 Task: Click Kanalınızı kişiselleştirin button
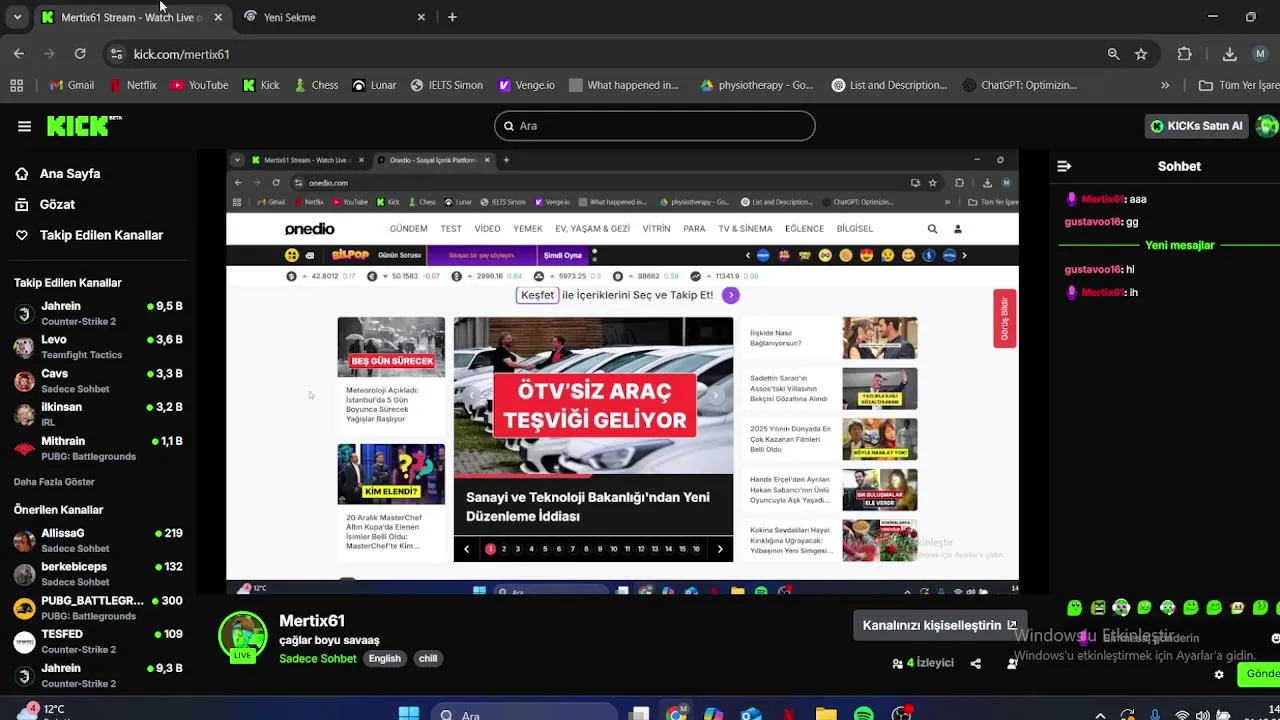pos(940,625)
